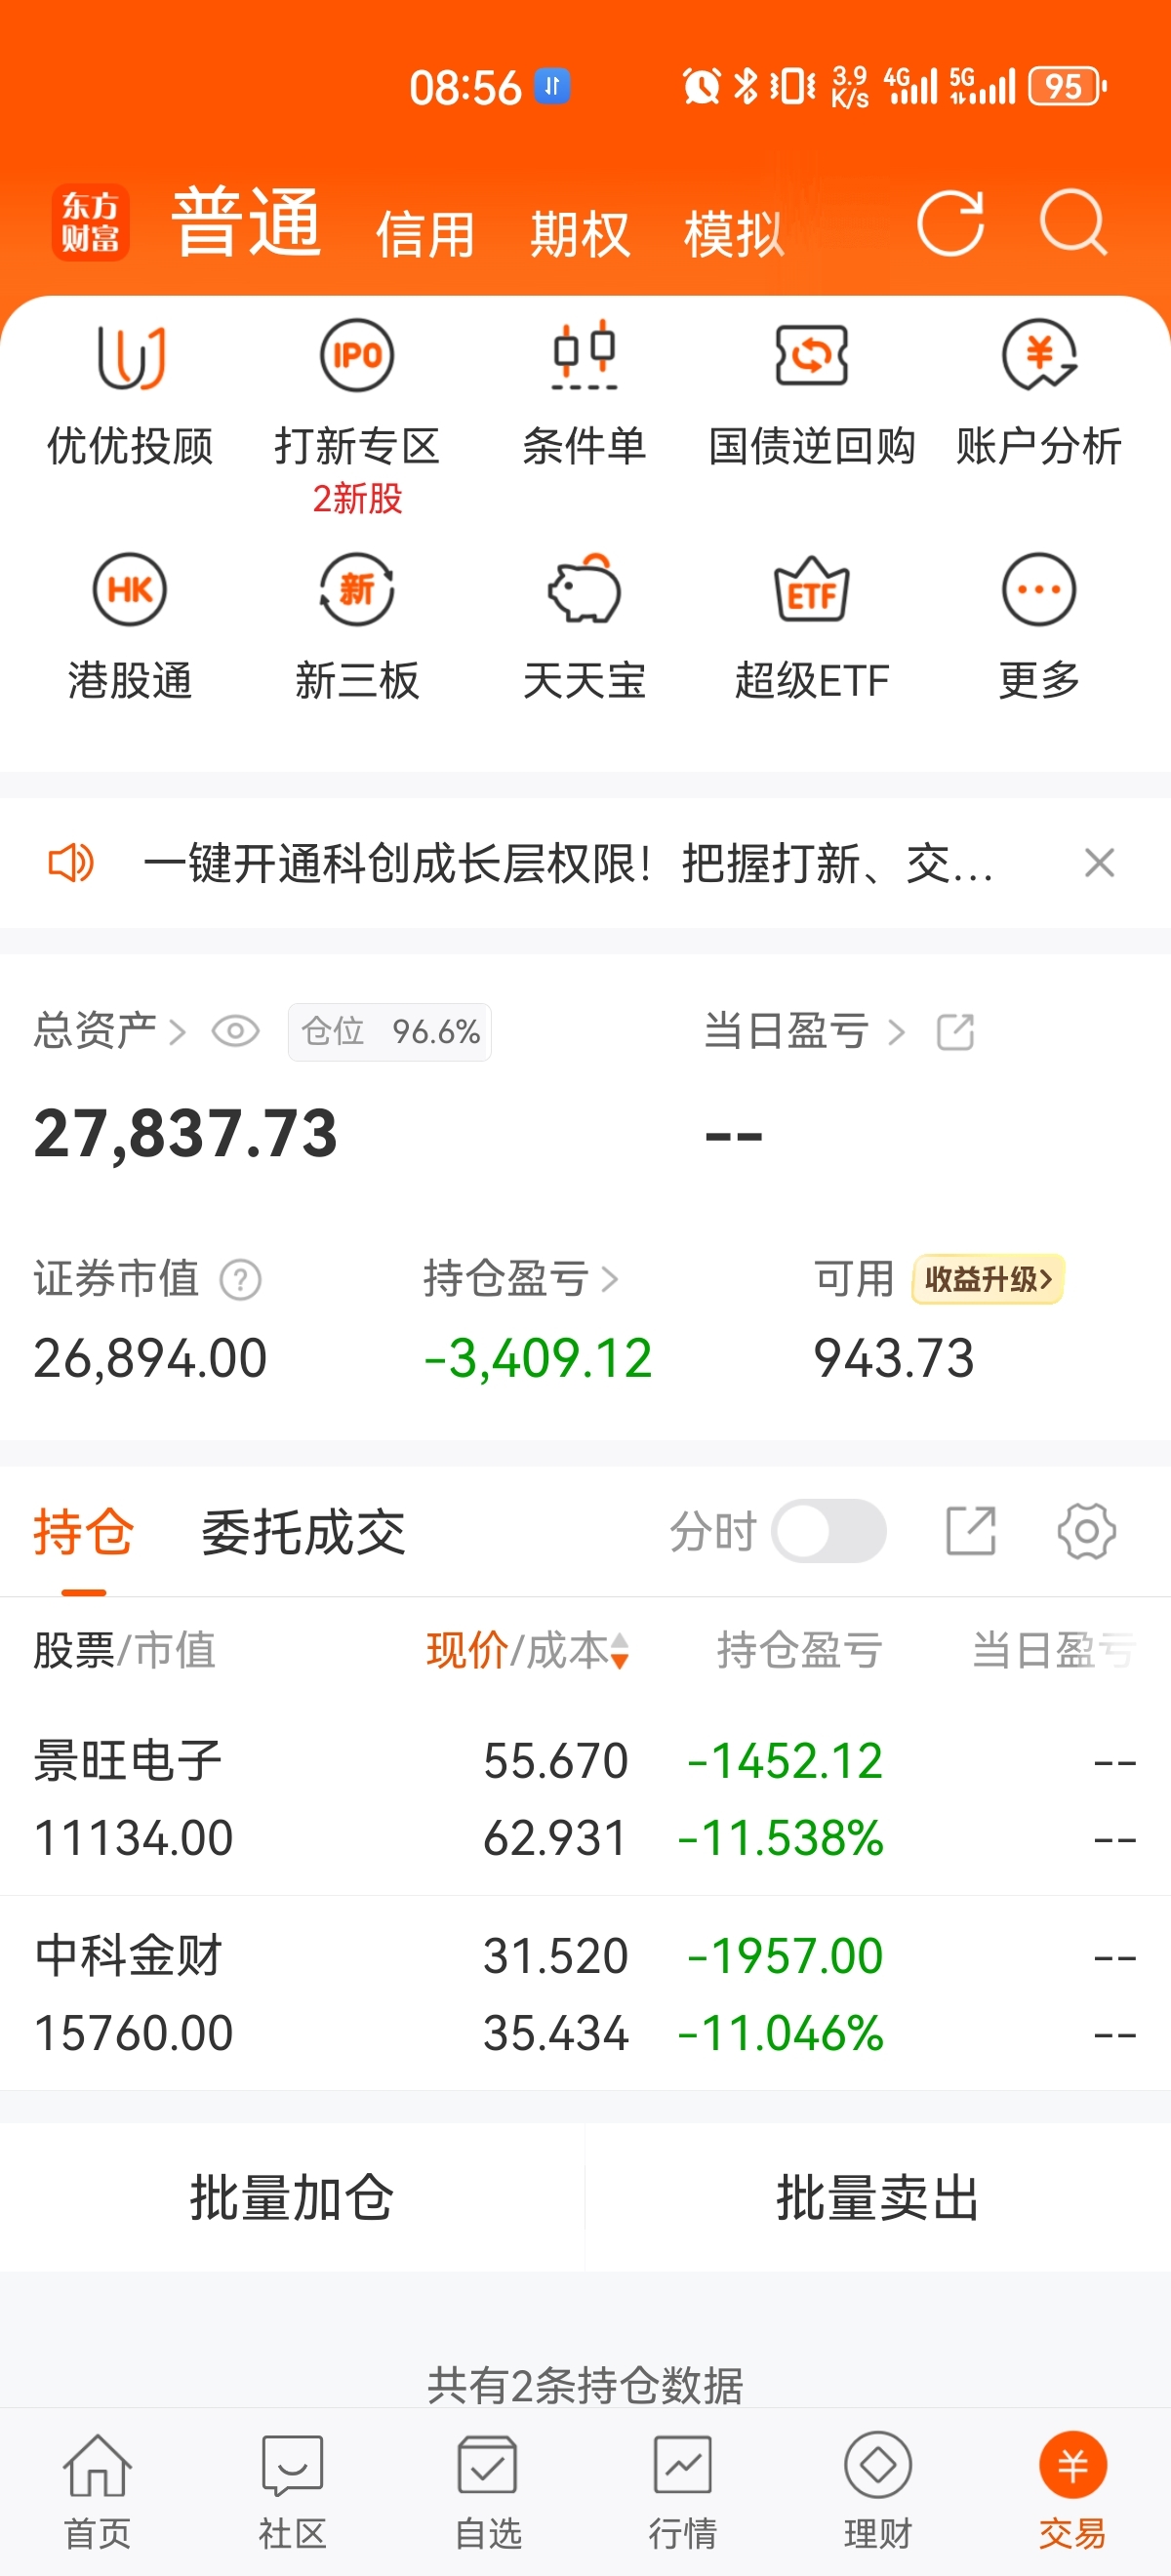The image size is (1171, 2576).
Task: Open 港股通 HK icon
Action: coord(130,590)
